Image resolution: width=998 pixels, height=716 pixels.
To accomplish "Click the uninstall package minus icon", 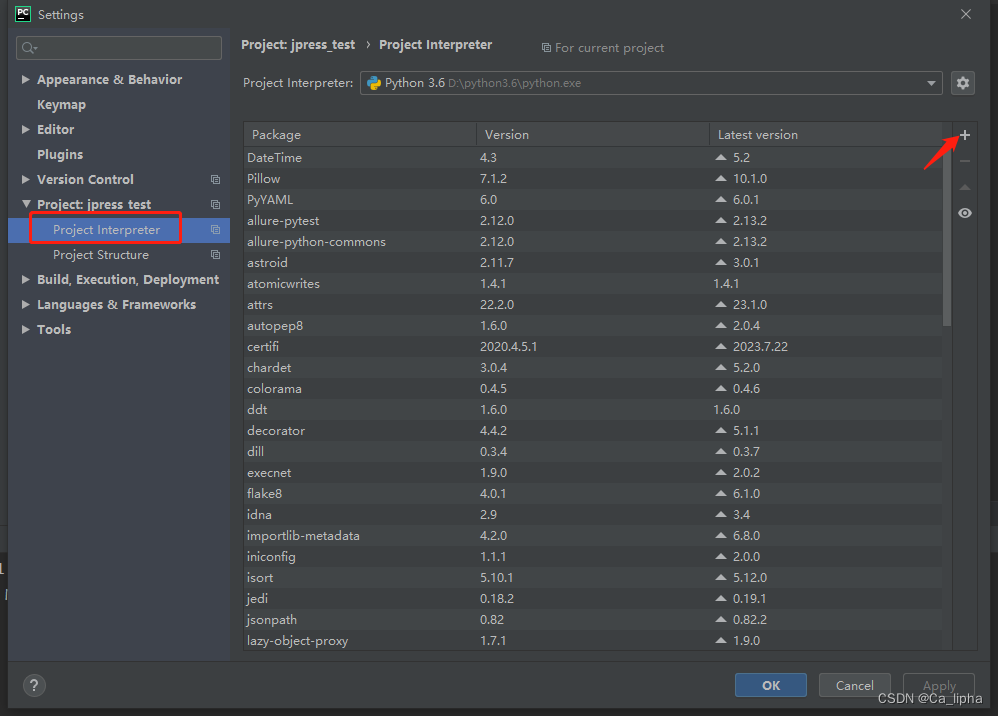I will [965, 161].
